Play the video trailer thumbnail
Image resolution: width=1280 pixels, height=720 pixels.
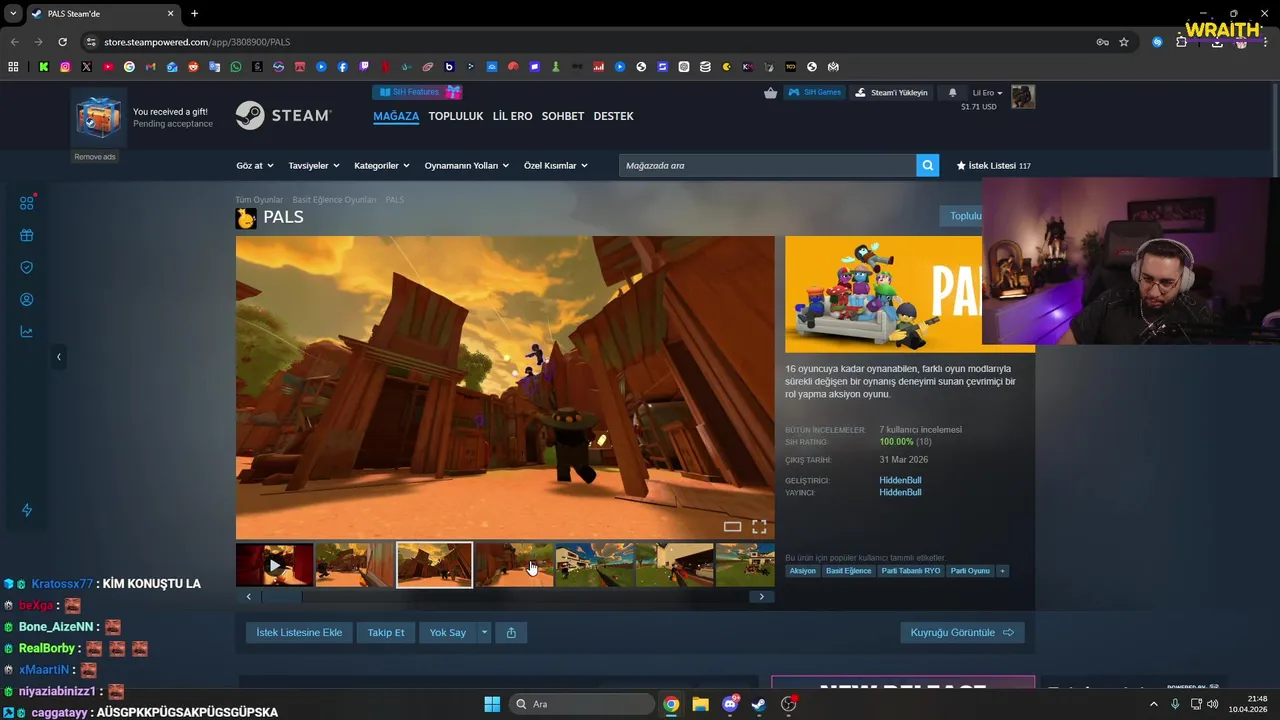point(275,565)
